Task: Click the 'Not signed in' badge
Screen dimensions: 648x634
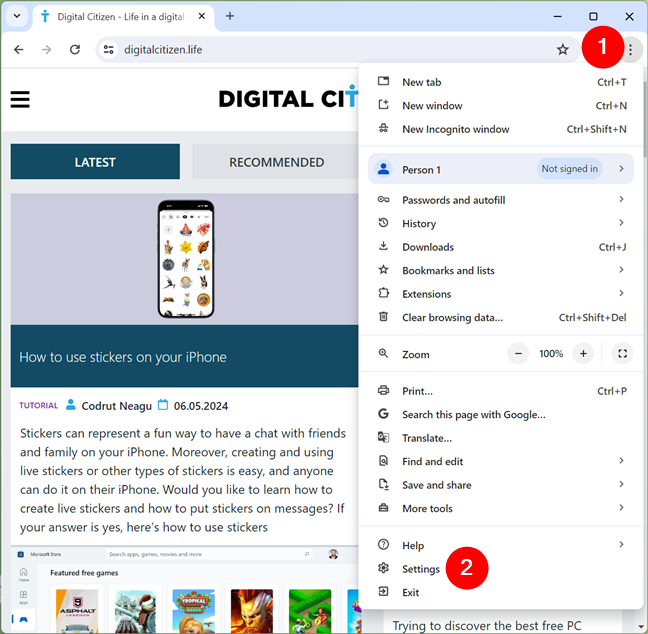Action: [x=569, y=169]
